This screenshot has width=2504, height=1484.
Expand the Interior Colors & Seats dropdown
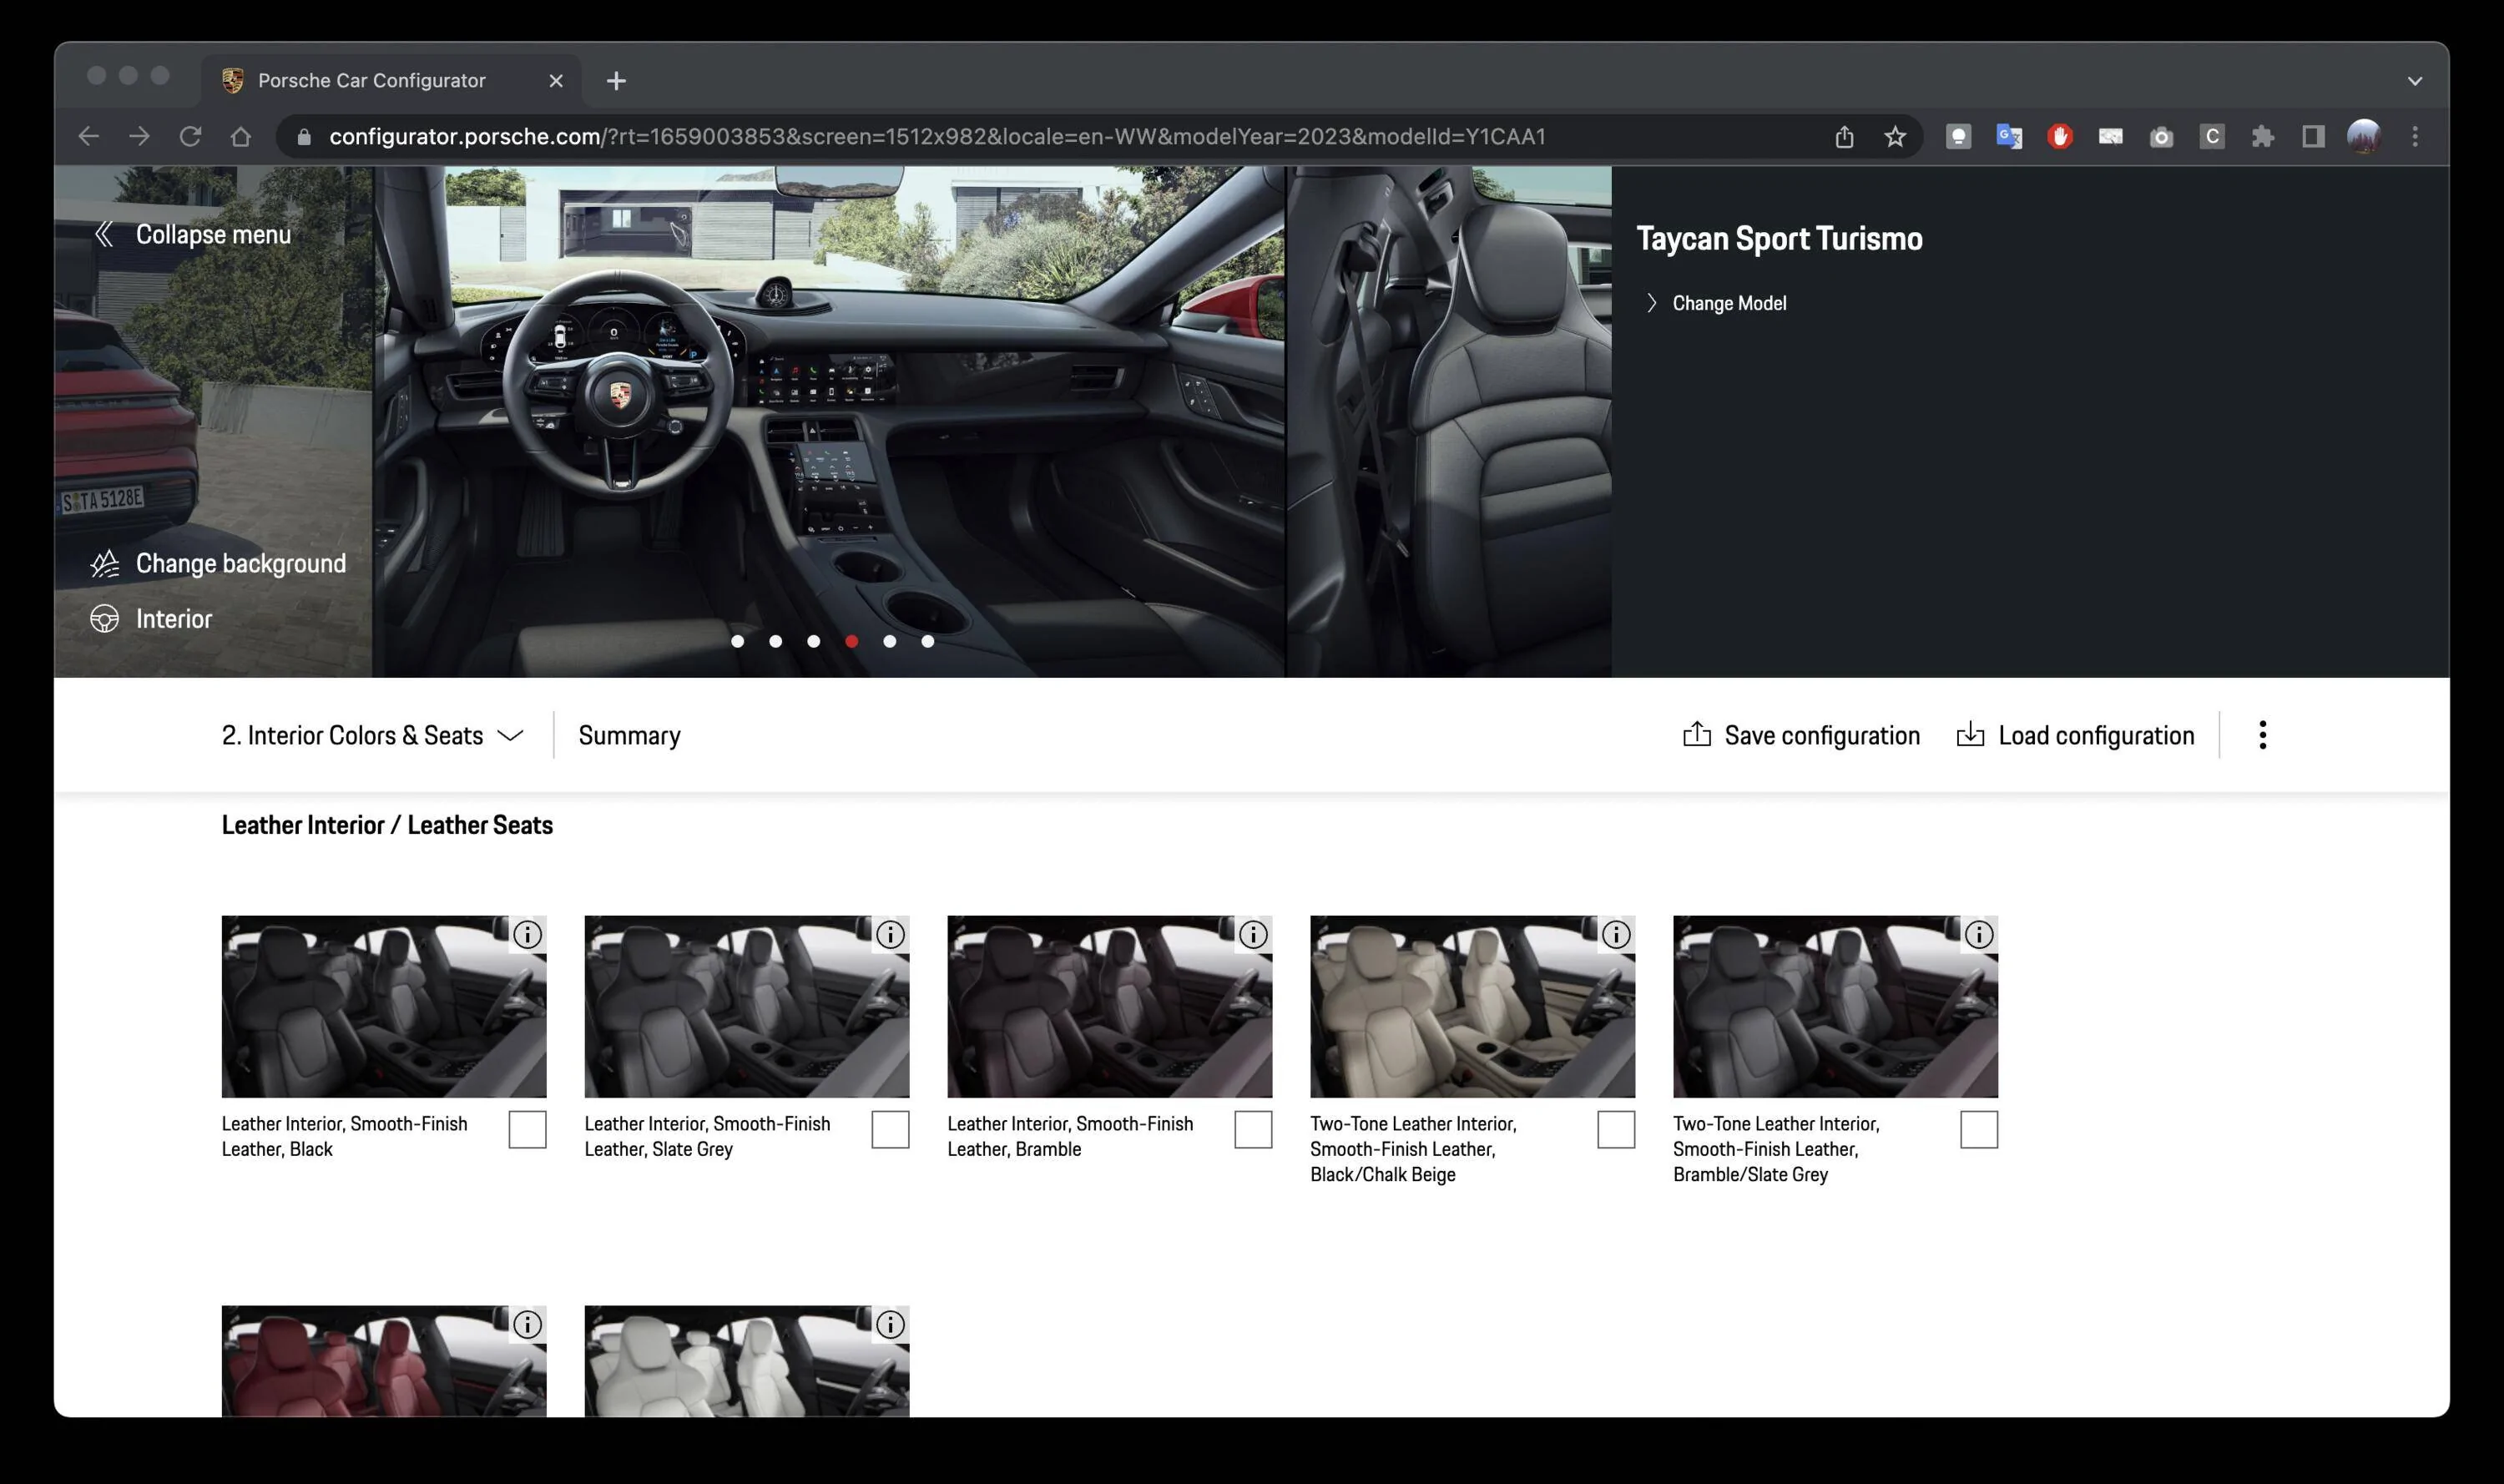(x=372, y=735)
